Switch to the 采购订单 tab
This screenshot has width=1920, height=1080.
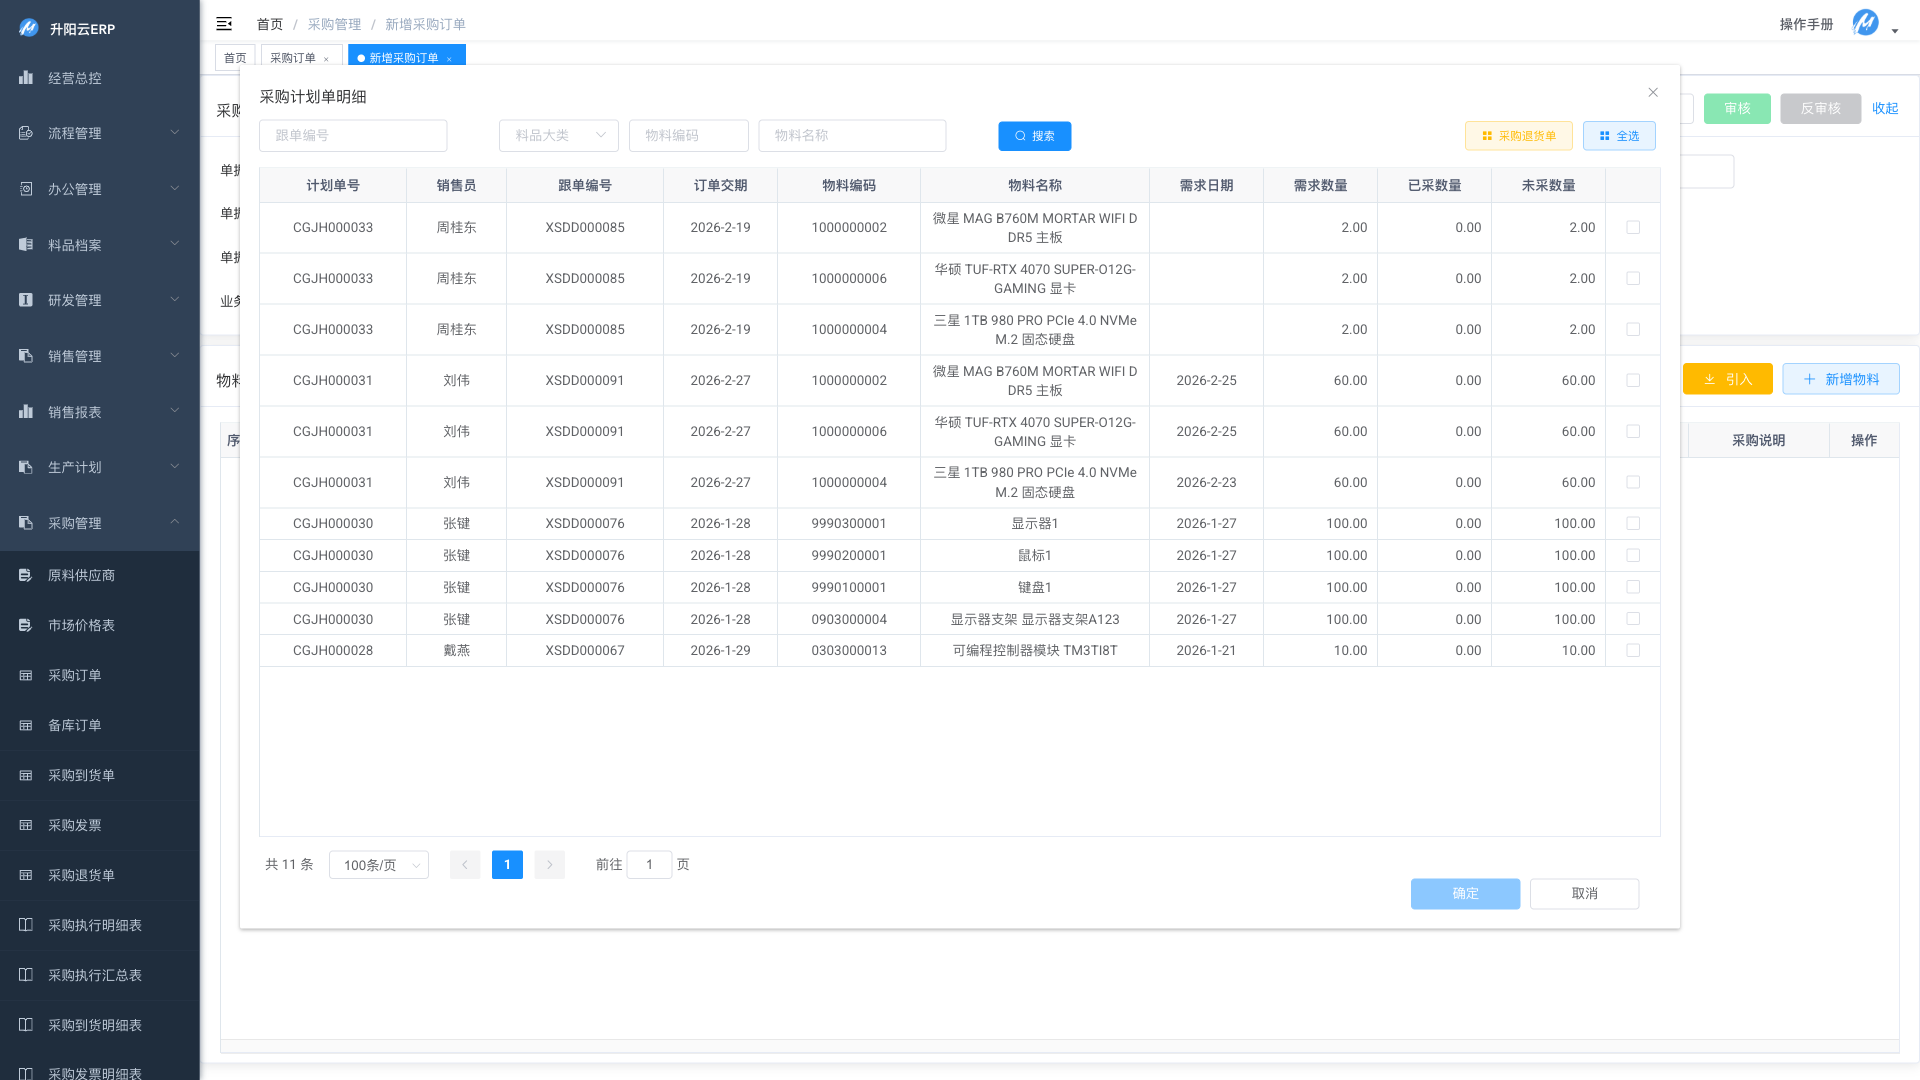[293, 58]
